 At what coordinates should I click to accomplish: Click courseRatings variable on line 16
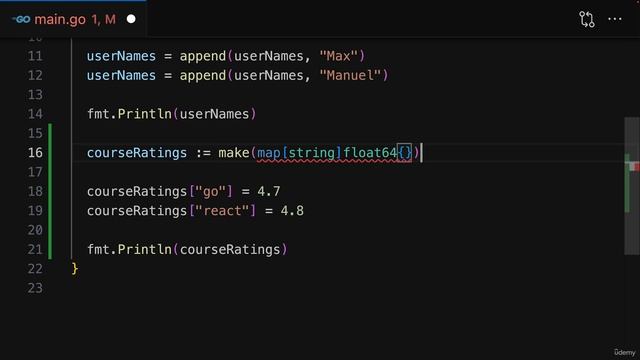tap(137, 153)
